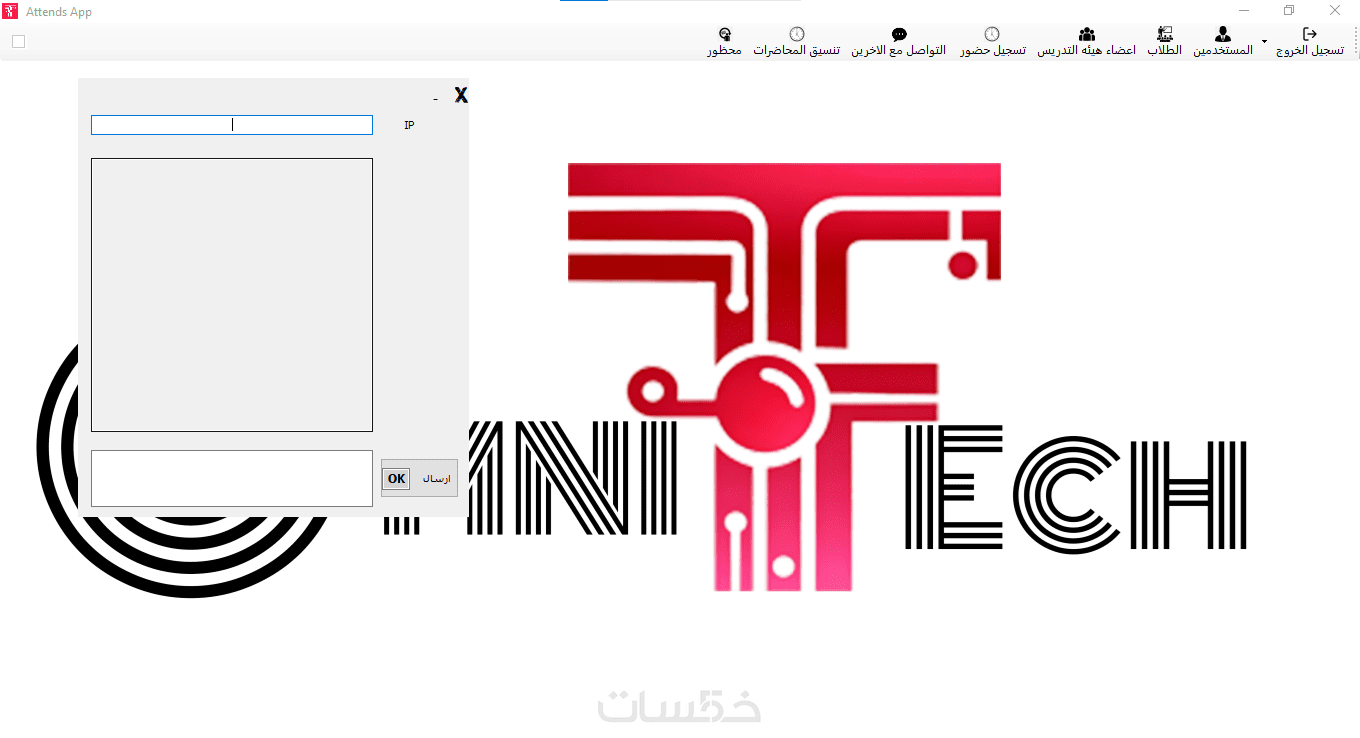Minimize the Attends App window
This screenshot has width=1360, height=738.
(x=1245, y=10)
